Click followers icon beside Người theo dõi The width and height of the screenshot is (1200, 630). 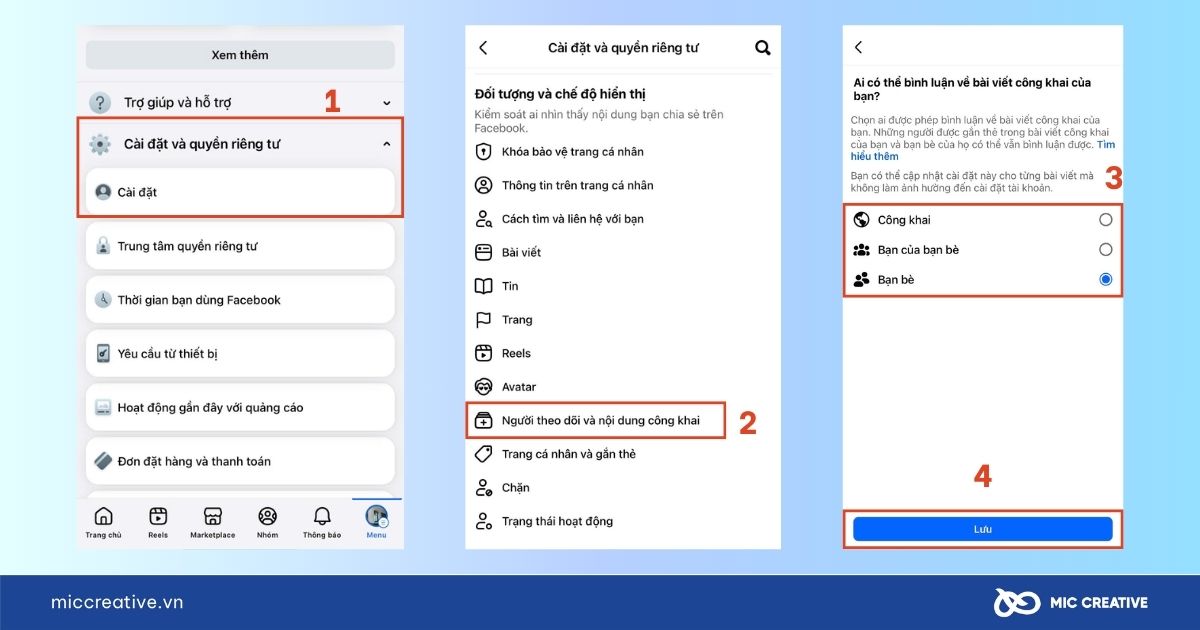coord(484,421)
